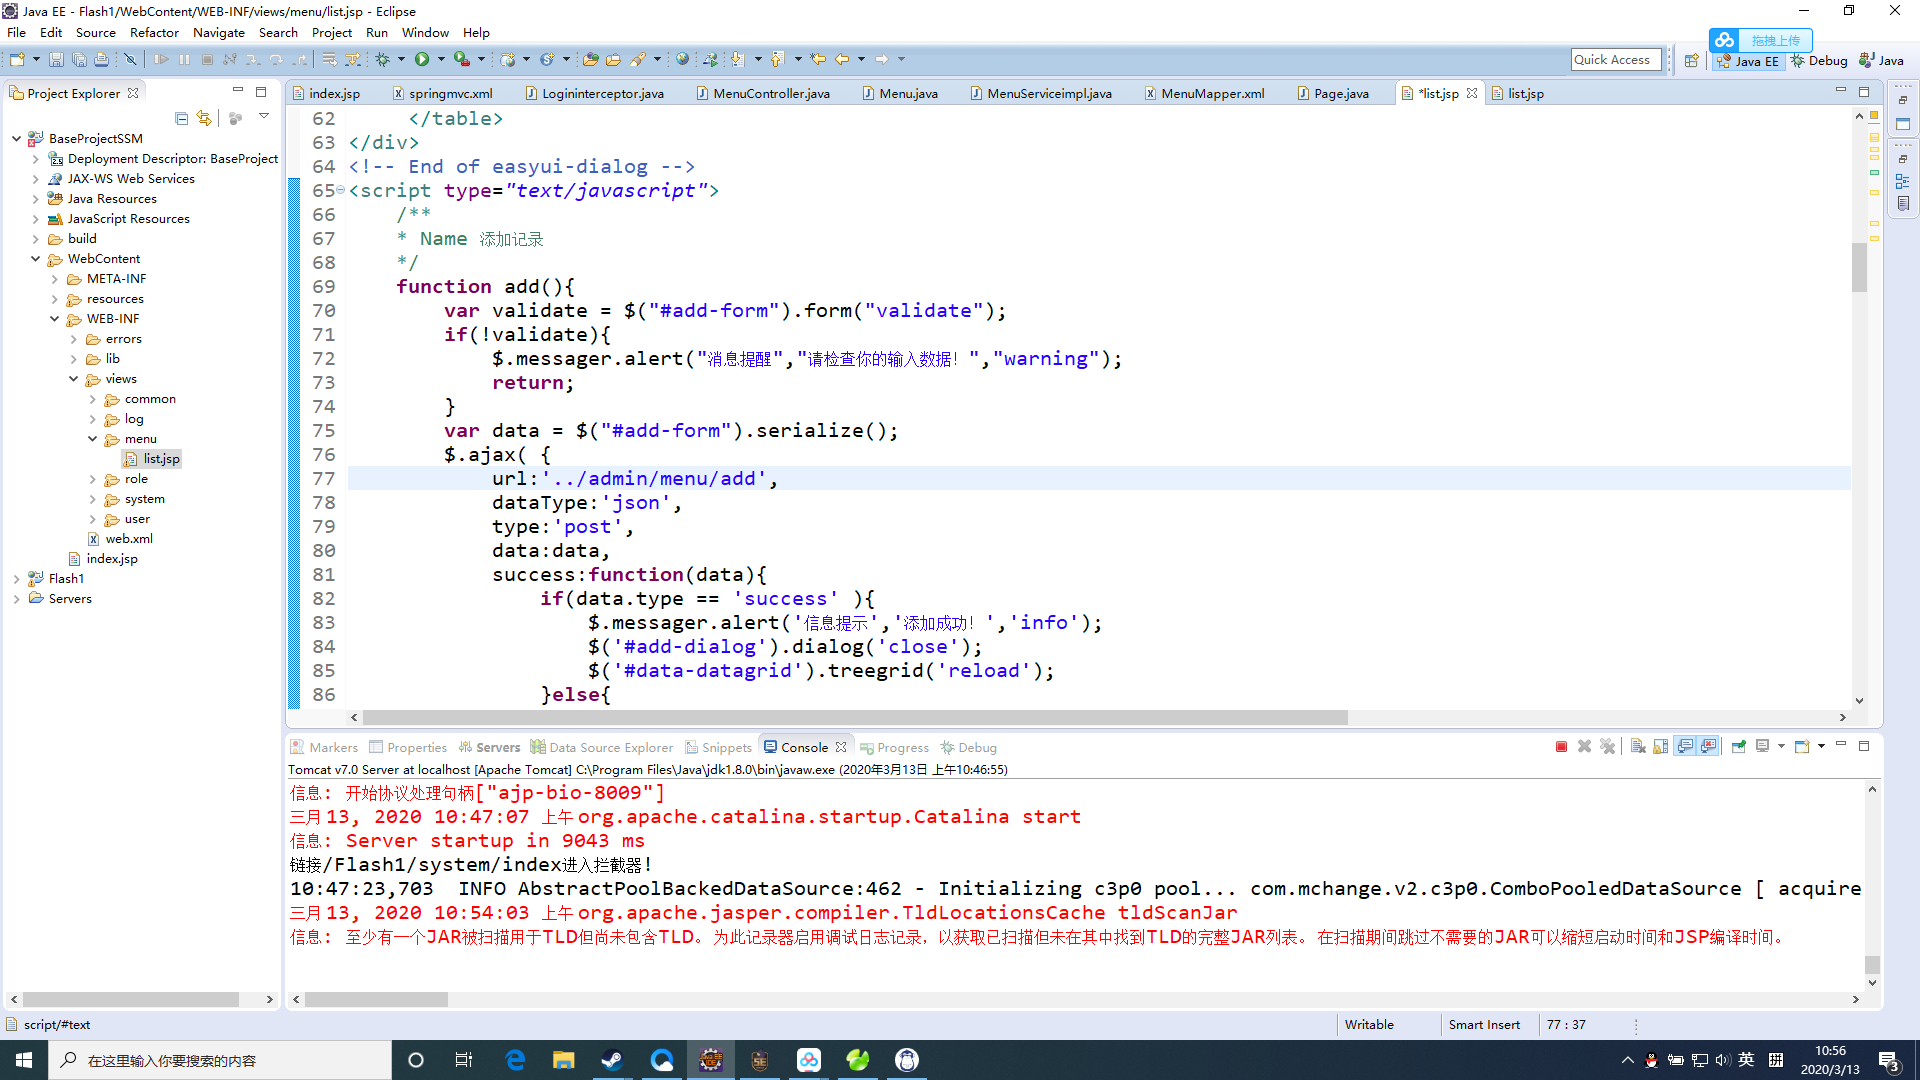The width and height of the screenshot is (1920, 1080).
Task: Collapse the views folder
Action: (x=74, y=379)
